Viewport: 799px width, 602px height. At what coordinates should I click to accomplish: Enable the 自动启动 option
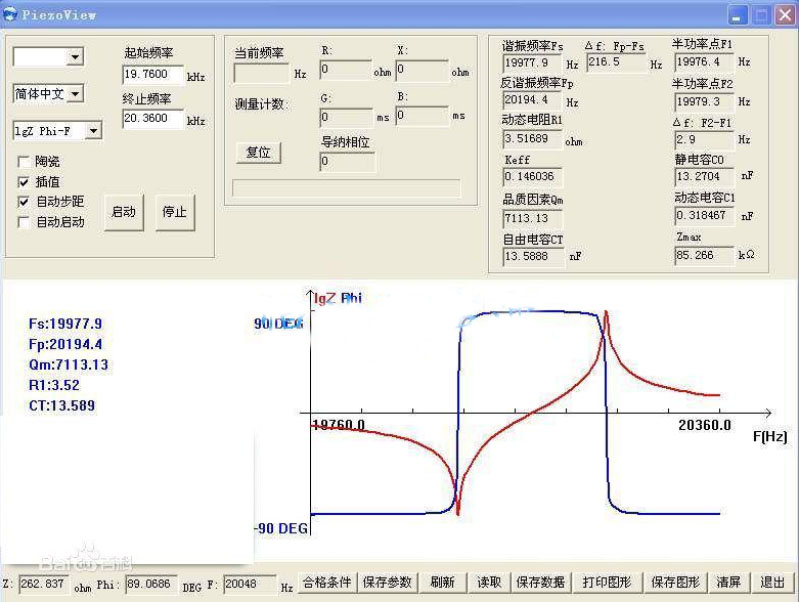(x=24, y=222)
